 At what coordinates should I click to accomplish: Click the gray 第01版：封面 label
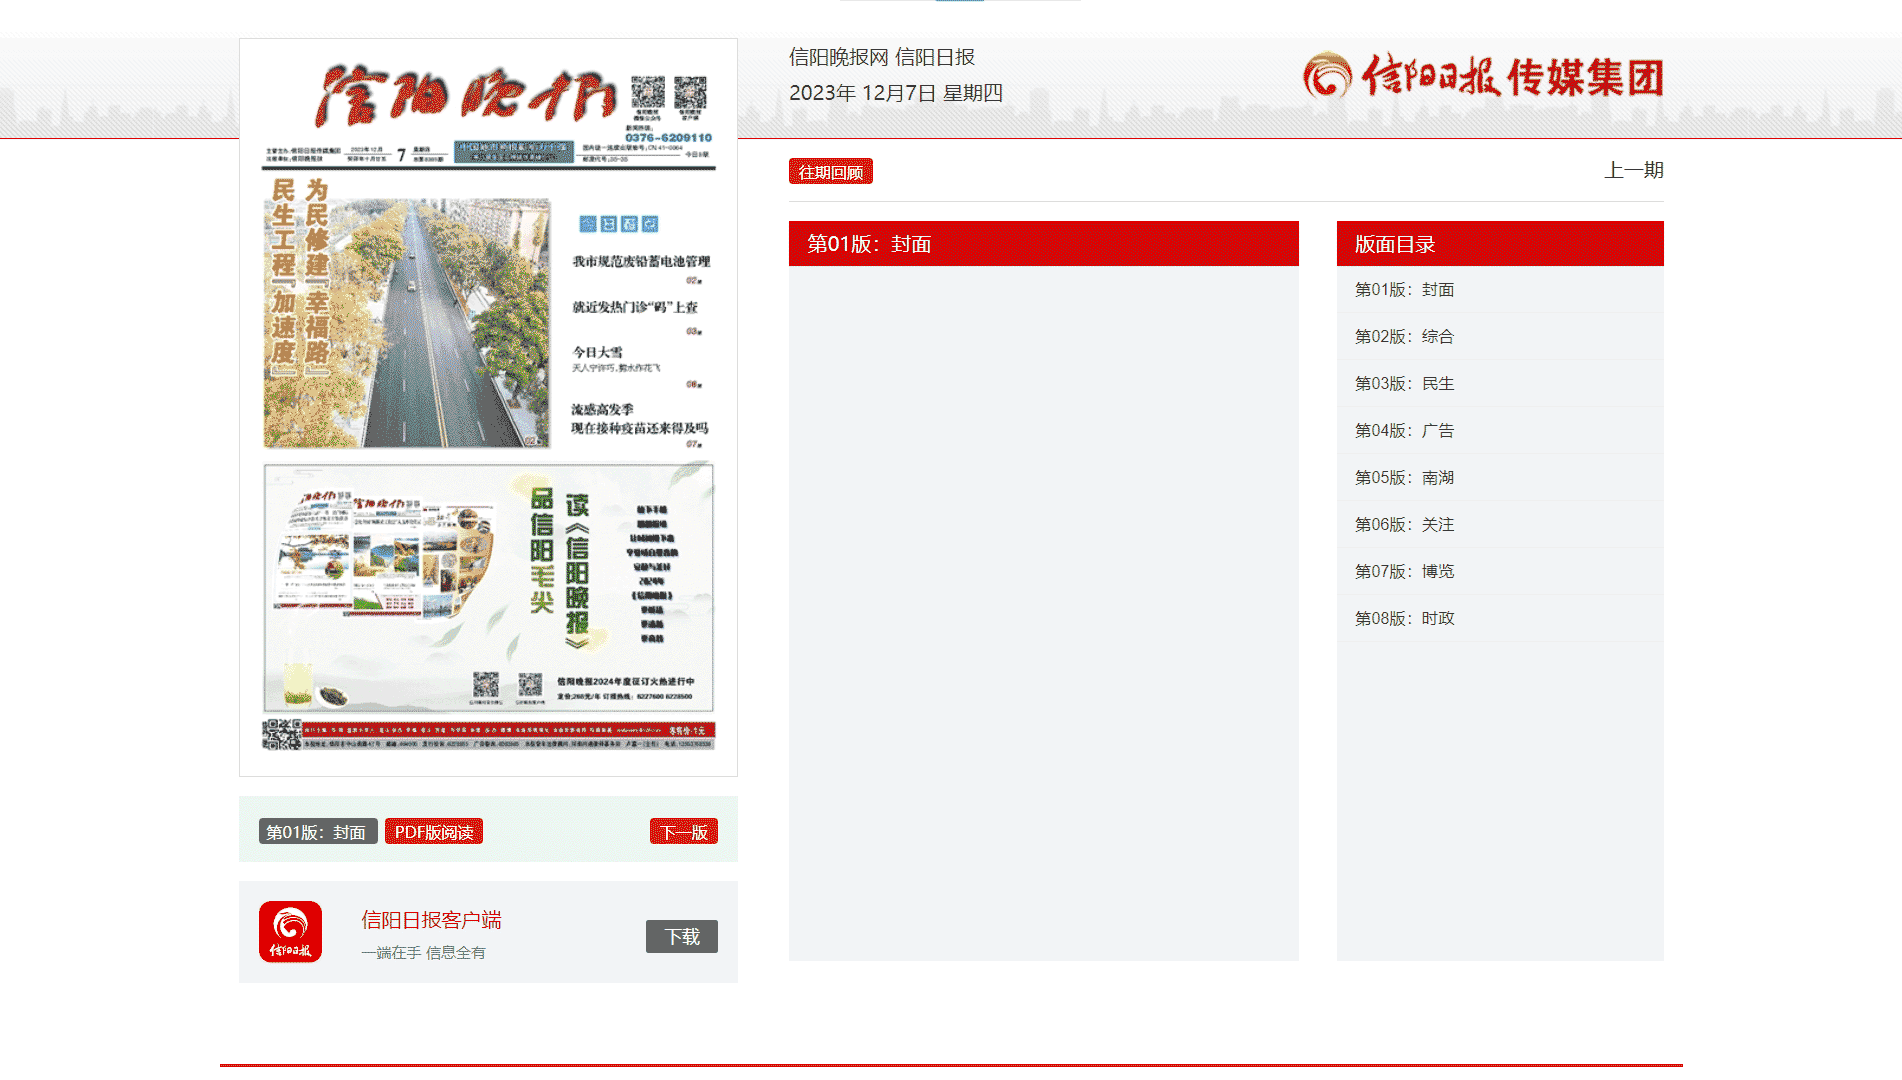[x=317, y=832]
